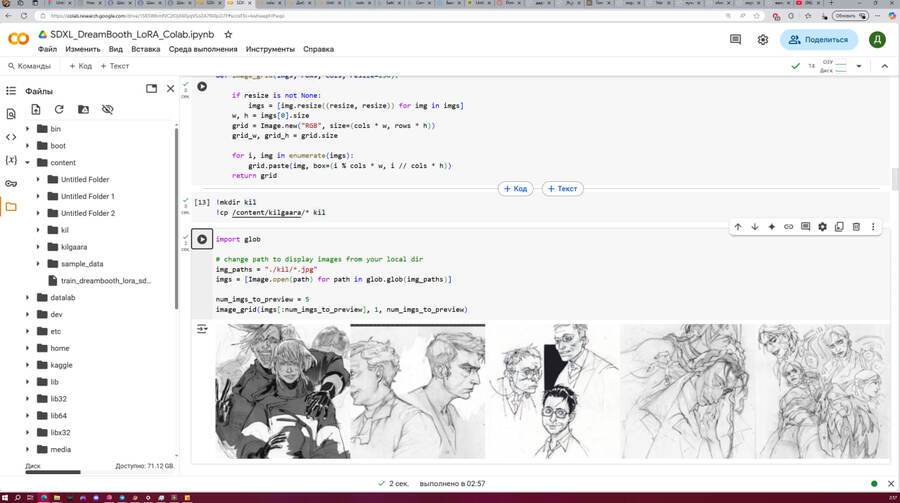Open the runtime connection dropdown arrow
The height and width of the screenshot is (503, 900).
(859, 66)
